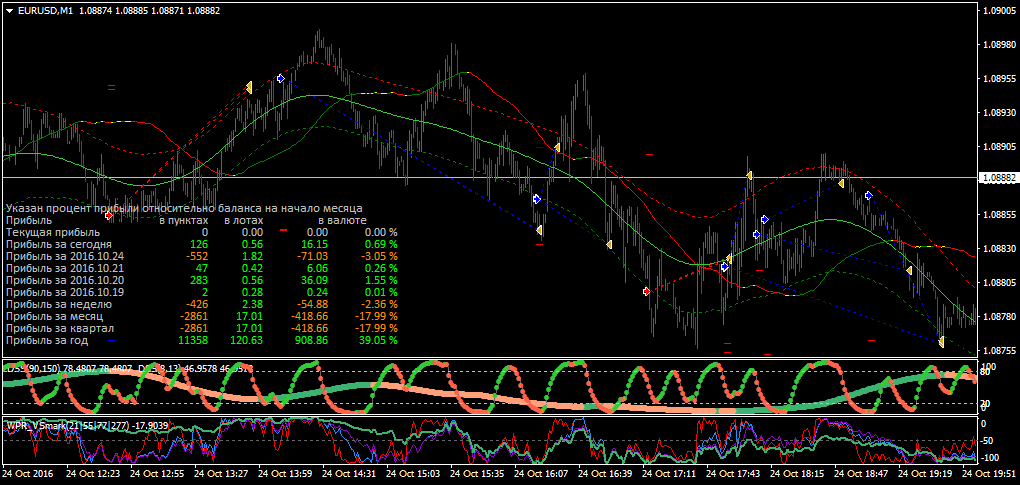Click the 1.09005 price scale label

point(999,11)
